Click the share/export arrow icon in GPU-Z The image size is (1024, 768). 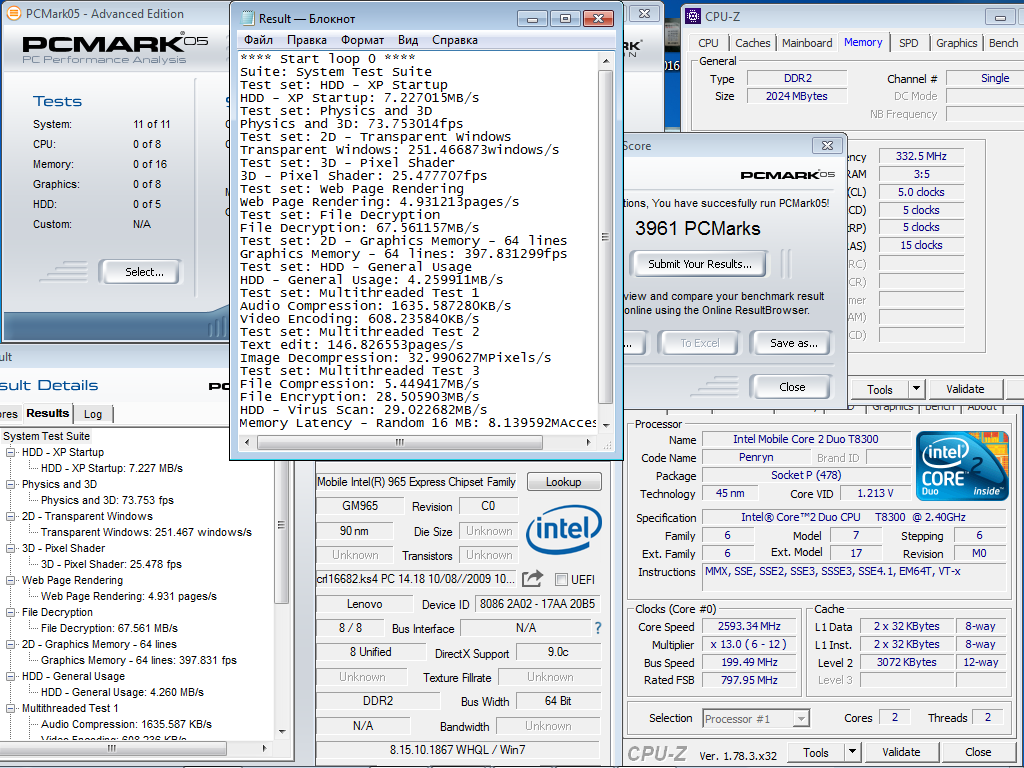pyautogui.click(x=532, y=578)
